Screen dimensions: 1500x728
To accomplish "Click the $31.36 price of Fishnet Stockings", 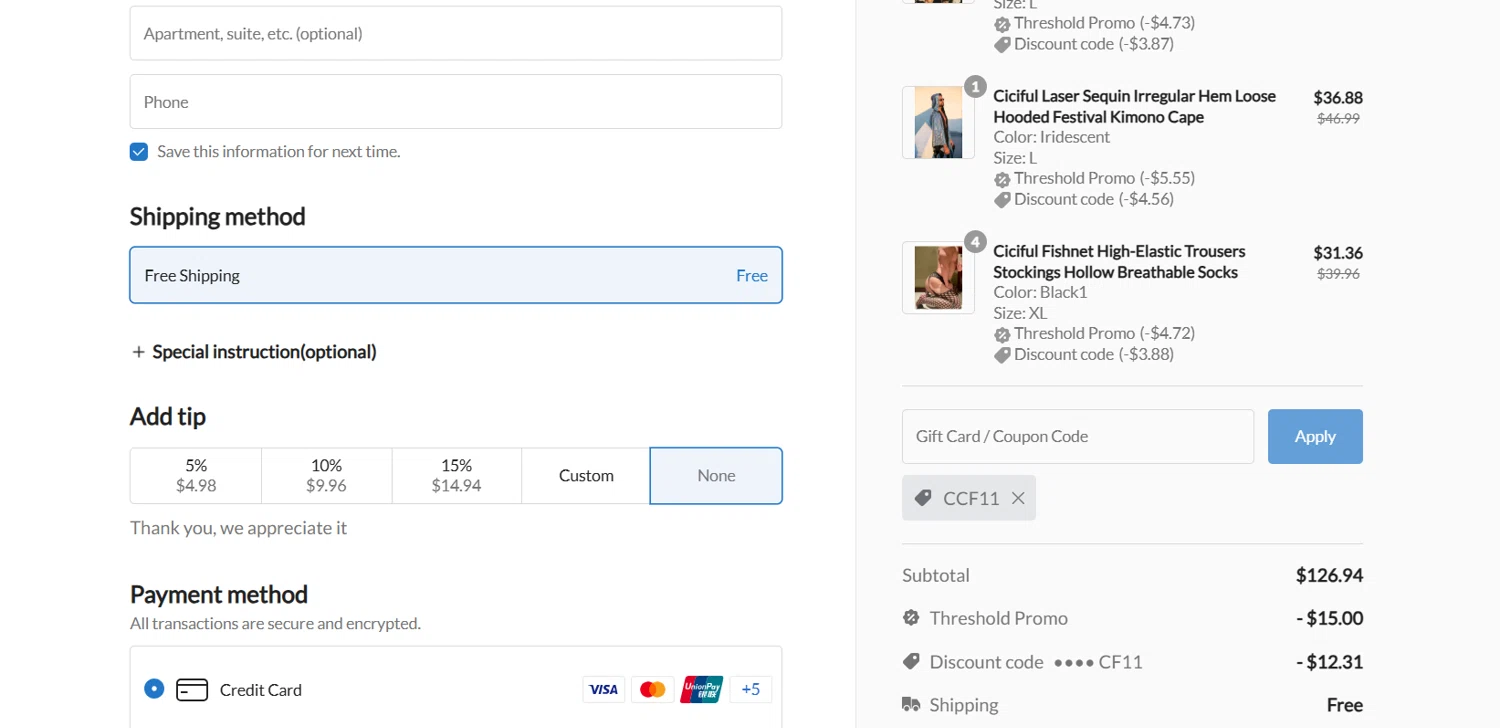I will [x=1338, y=253].
